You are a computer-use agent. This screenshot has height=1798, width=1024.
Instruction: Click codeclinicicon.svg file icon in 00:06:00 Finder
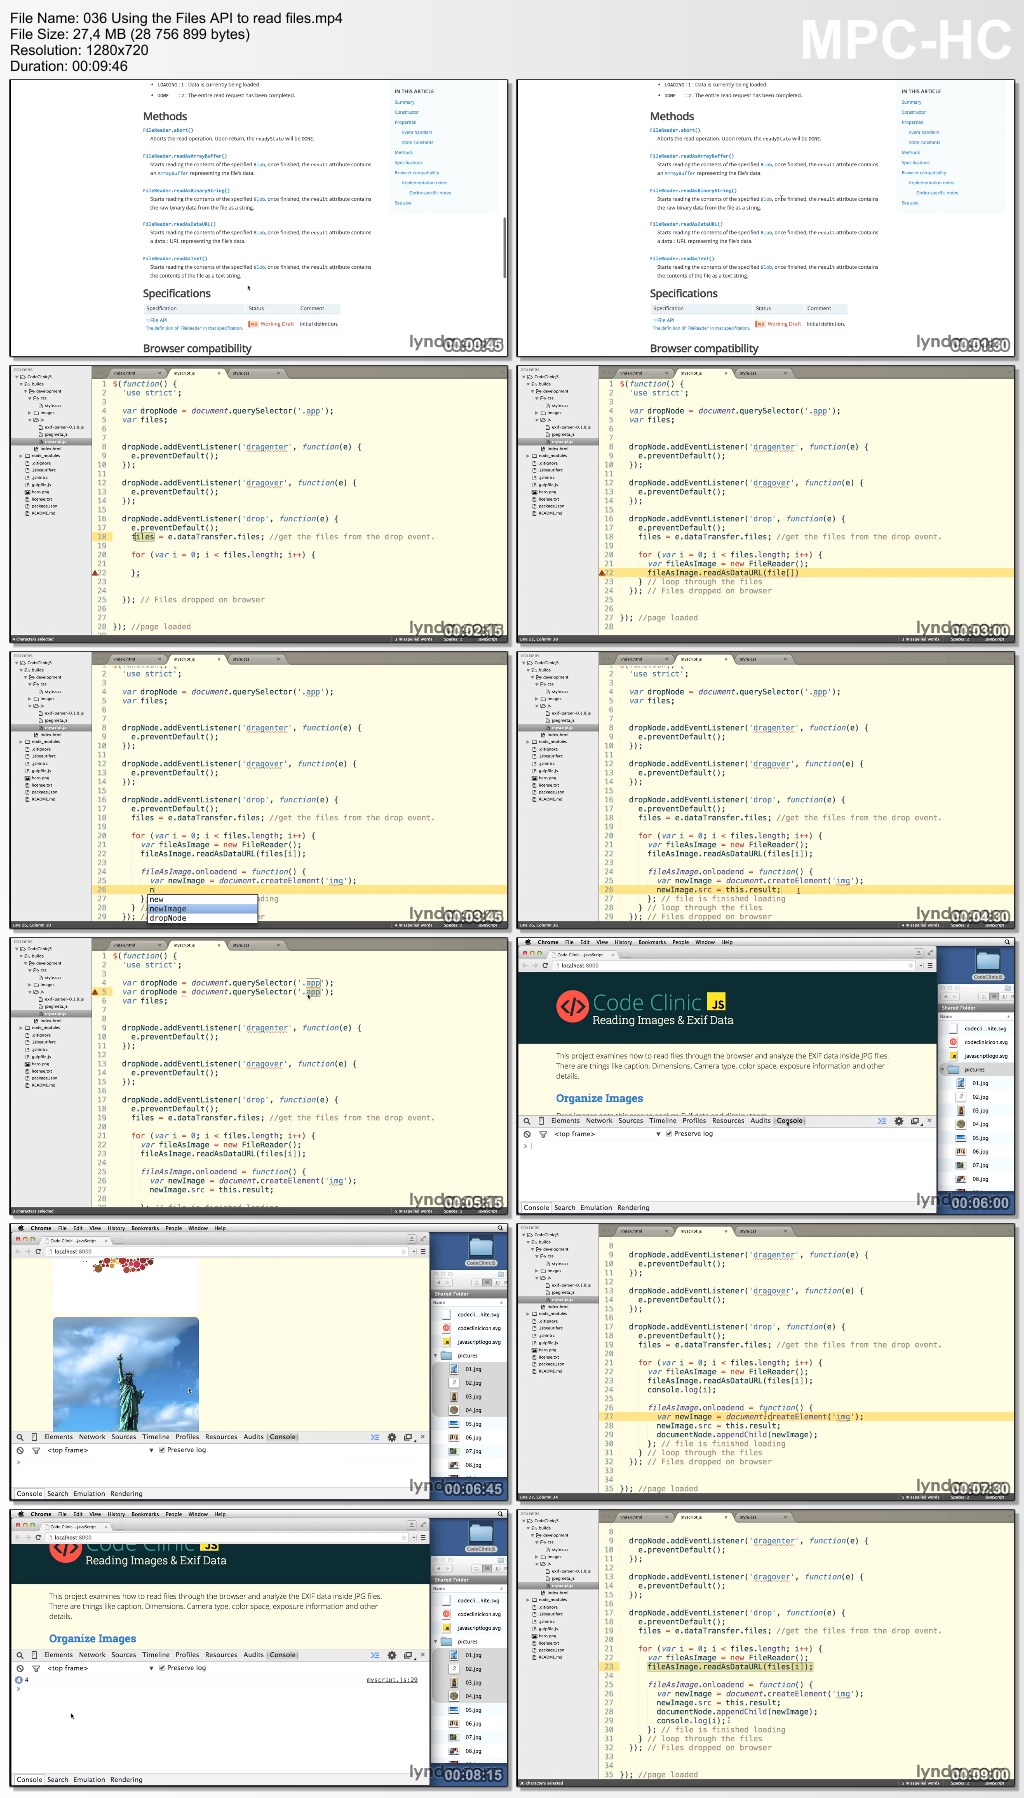[x=953, y=1042]
